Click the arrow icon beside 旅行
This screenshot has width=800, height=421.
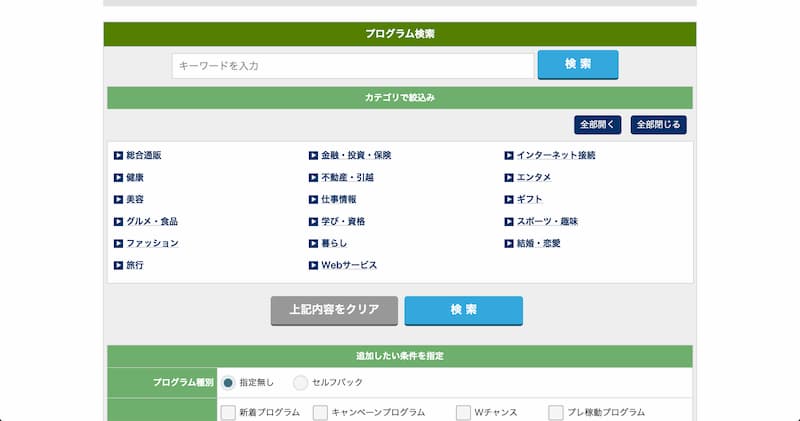(x=118, y=265)
